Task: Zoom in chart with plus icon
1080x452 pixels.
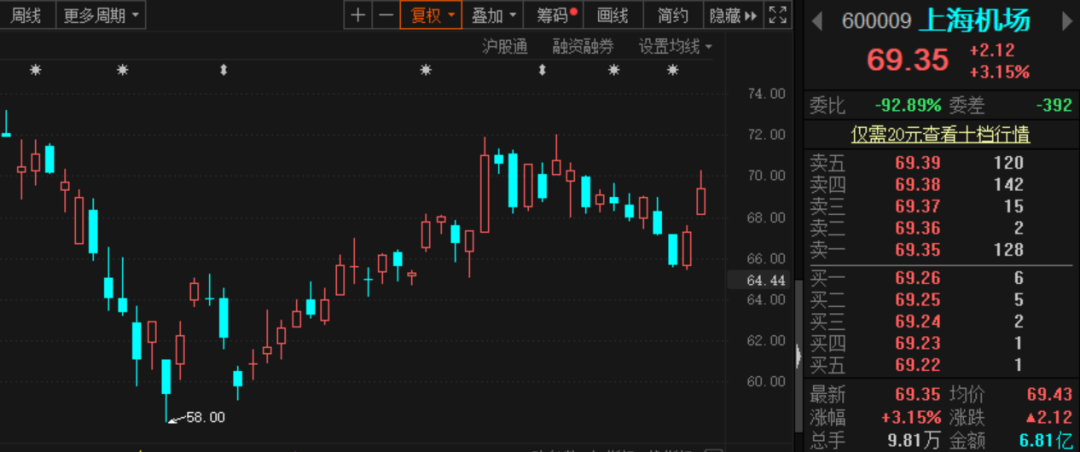Action: 357,14
